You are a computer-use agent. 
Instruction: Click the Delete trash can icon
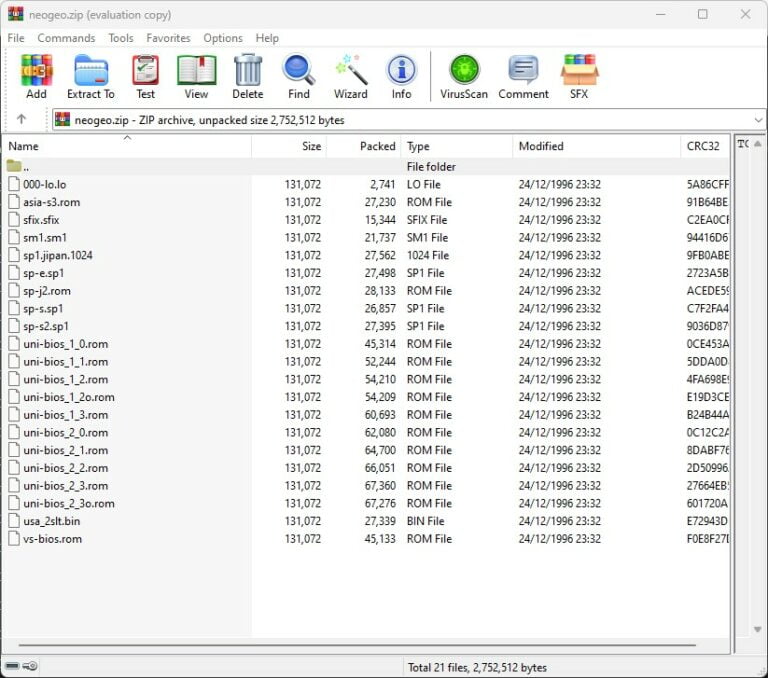pyautogui.click(x=247, y=77)
